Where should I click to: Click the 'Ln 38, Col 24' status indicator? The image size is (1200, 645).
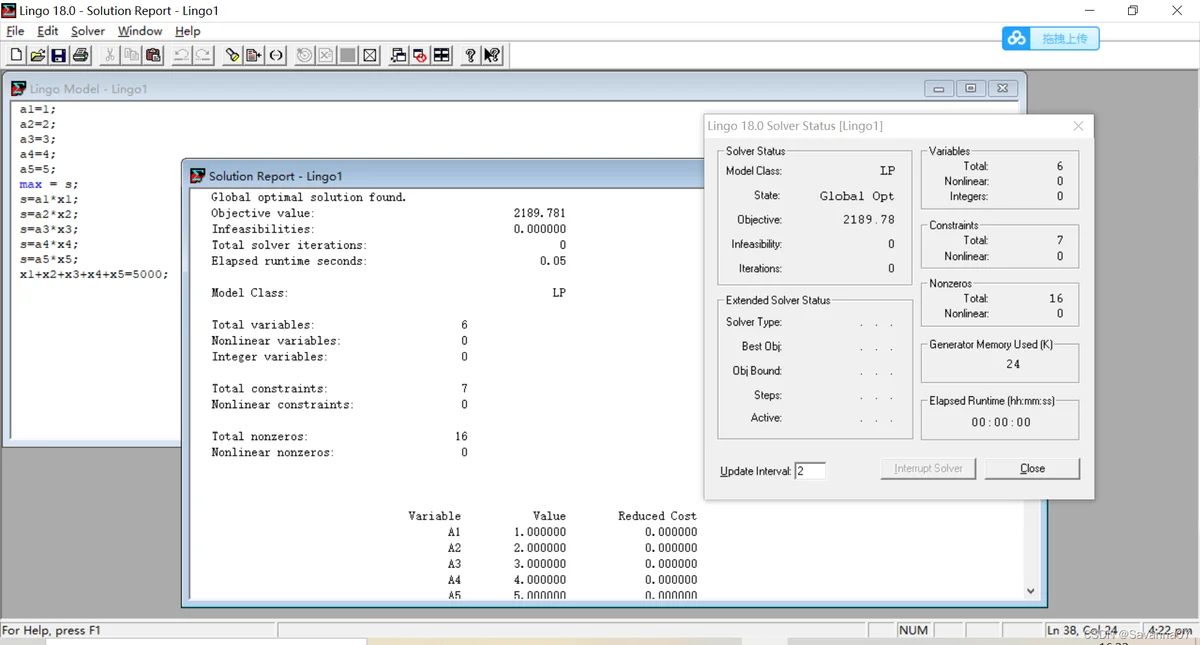point(1083,631)
